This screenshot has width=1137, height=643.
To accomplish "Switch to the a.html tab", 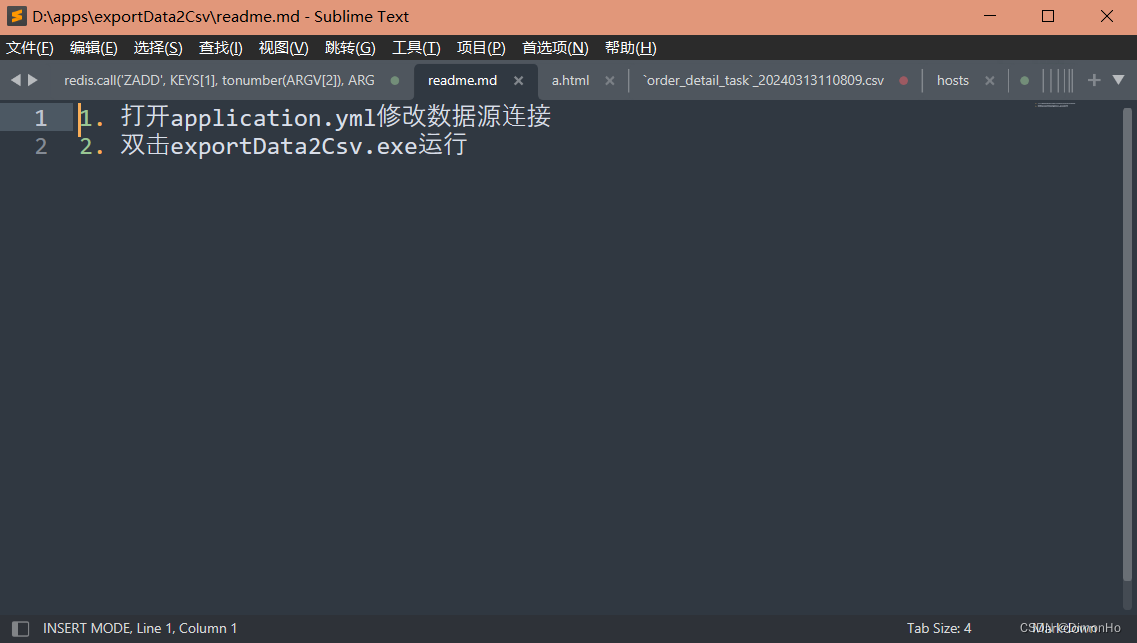I will [571, 80].
